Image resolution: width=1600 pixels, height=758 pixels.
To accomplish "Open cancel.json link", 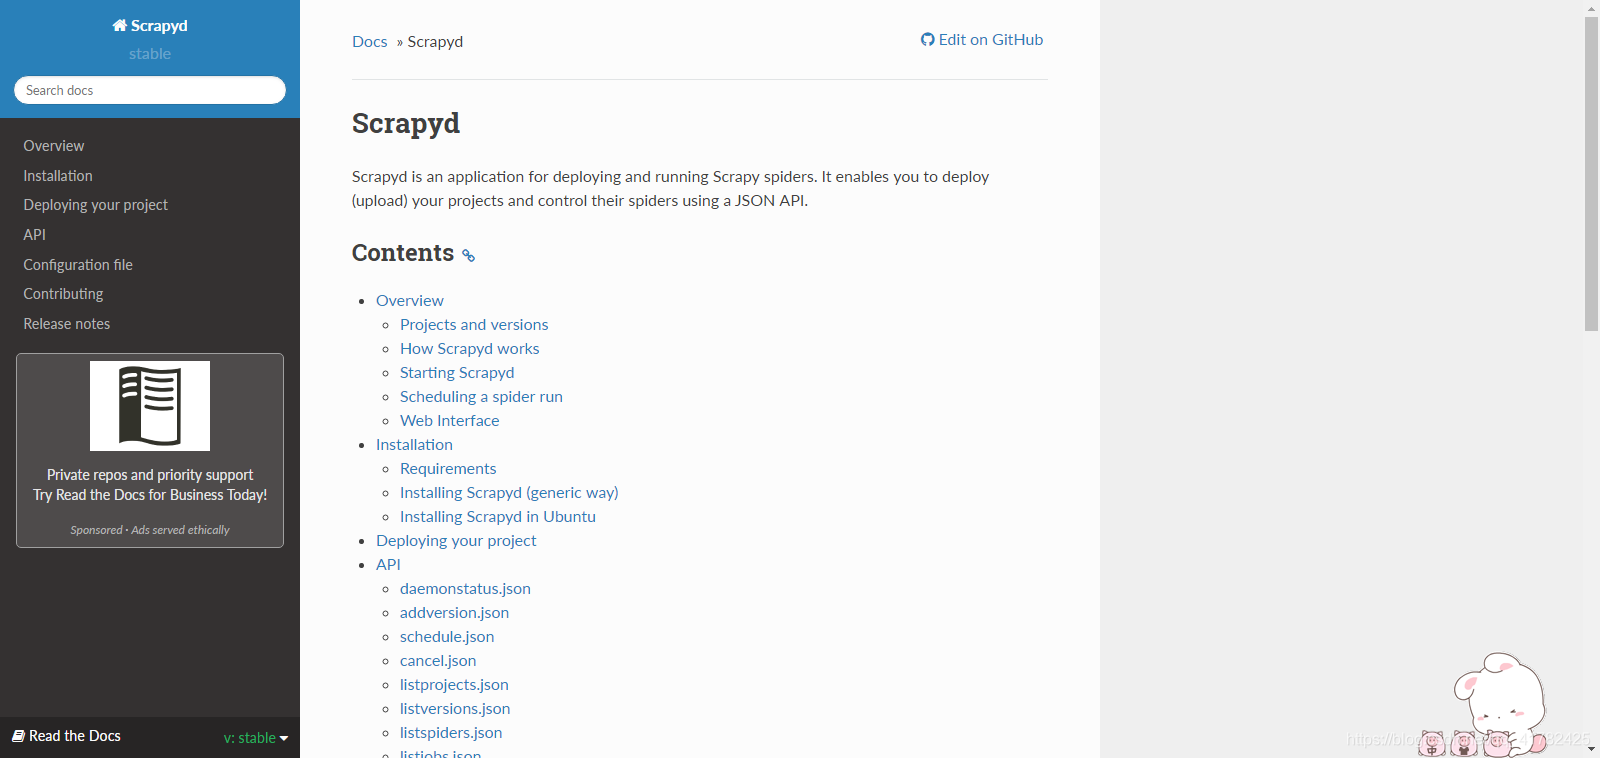I will point(438,661).
